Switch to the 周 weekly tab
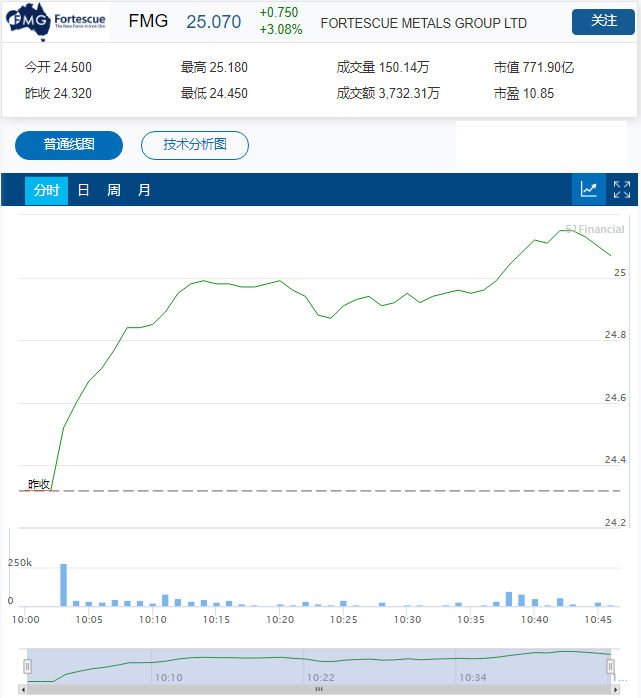This screenshot has width=641, height=698. pyautogui.click(x=114, y=191)
